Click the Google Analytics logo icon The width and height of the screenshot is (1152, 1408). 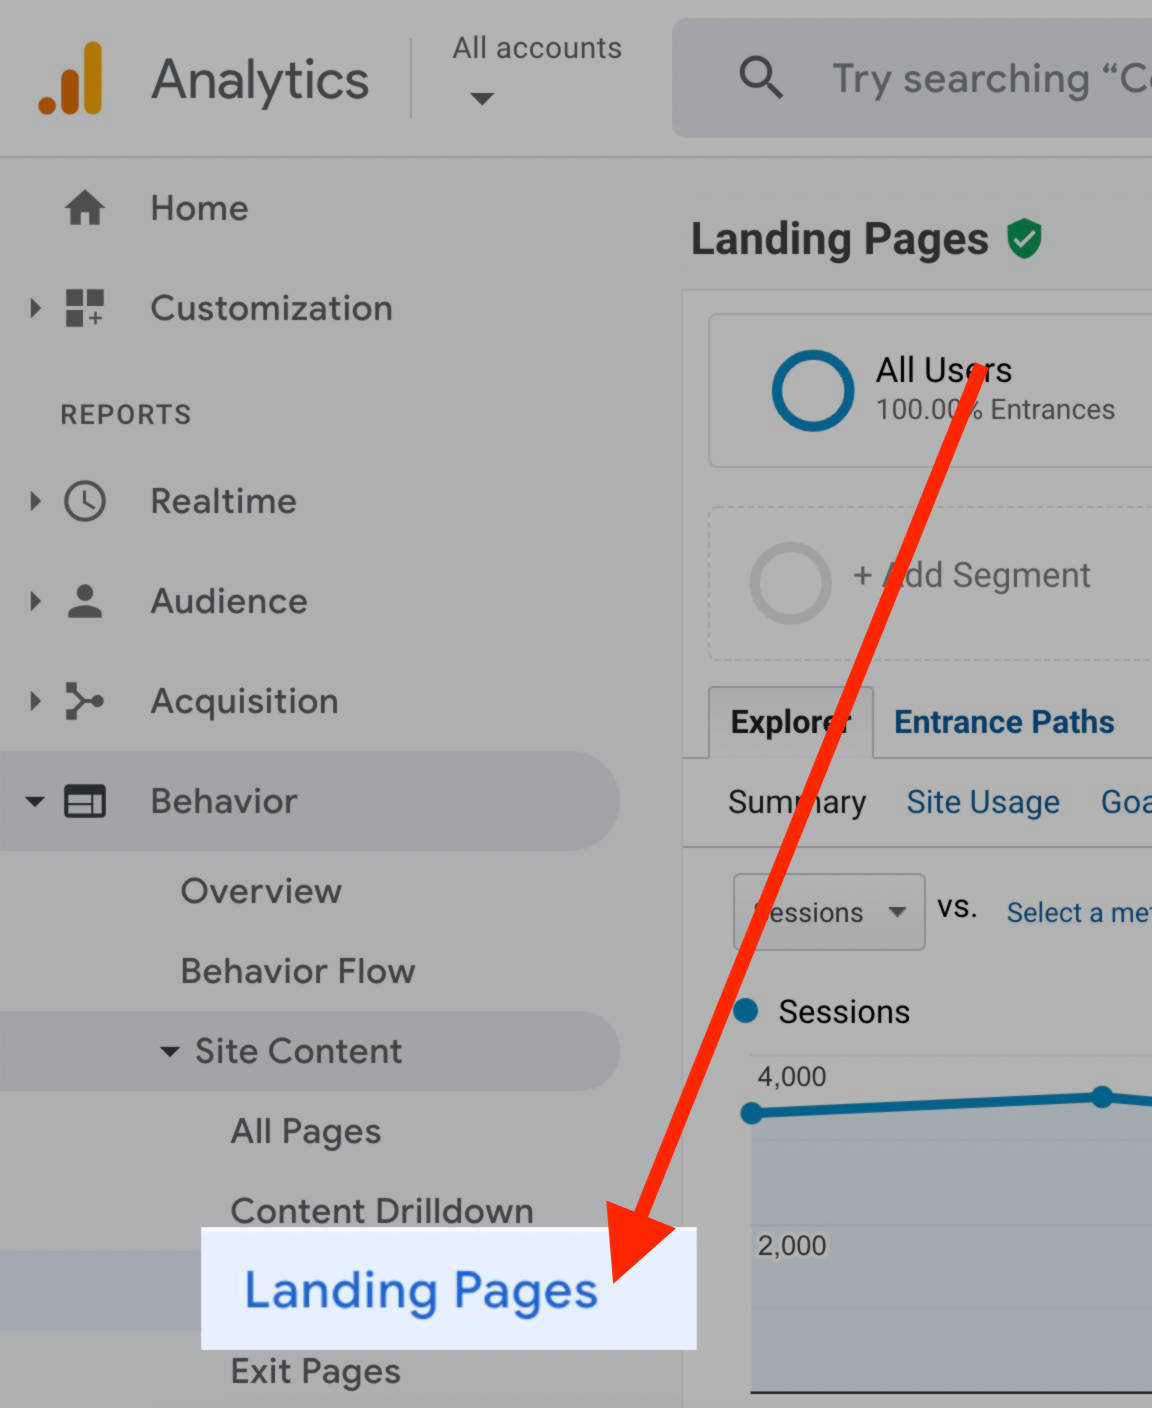click(71, 79)
